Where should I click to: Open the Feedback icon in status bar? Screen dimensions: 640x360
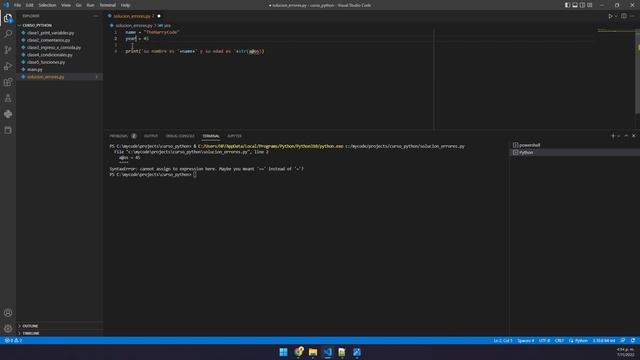tap(623, 340)
